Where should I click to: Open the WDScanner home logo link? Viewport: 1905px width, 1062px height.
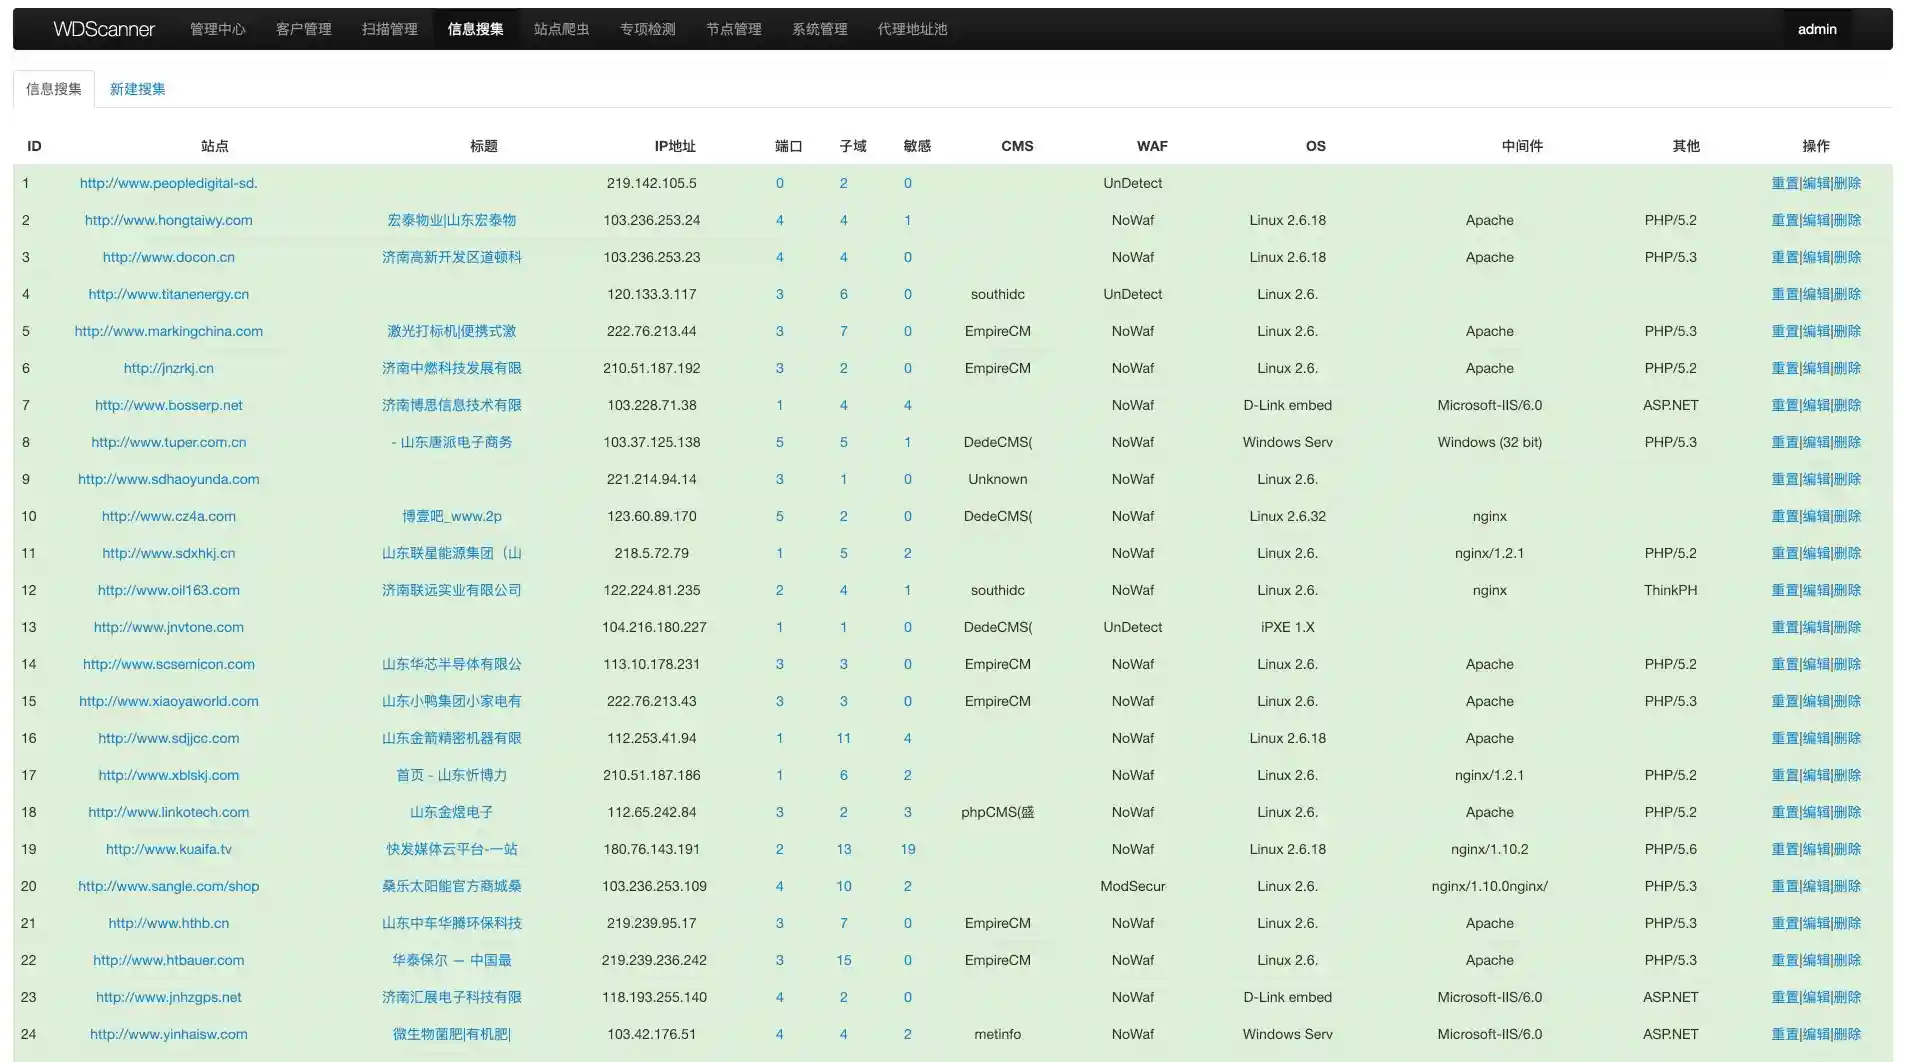104,29
